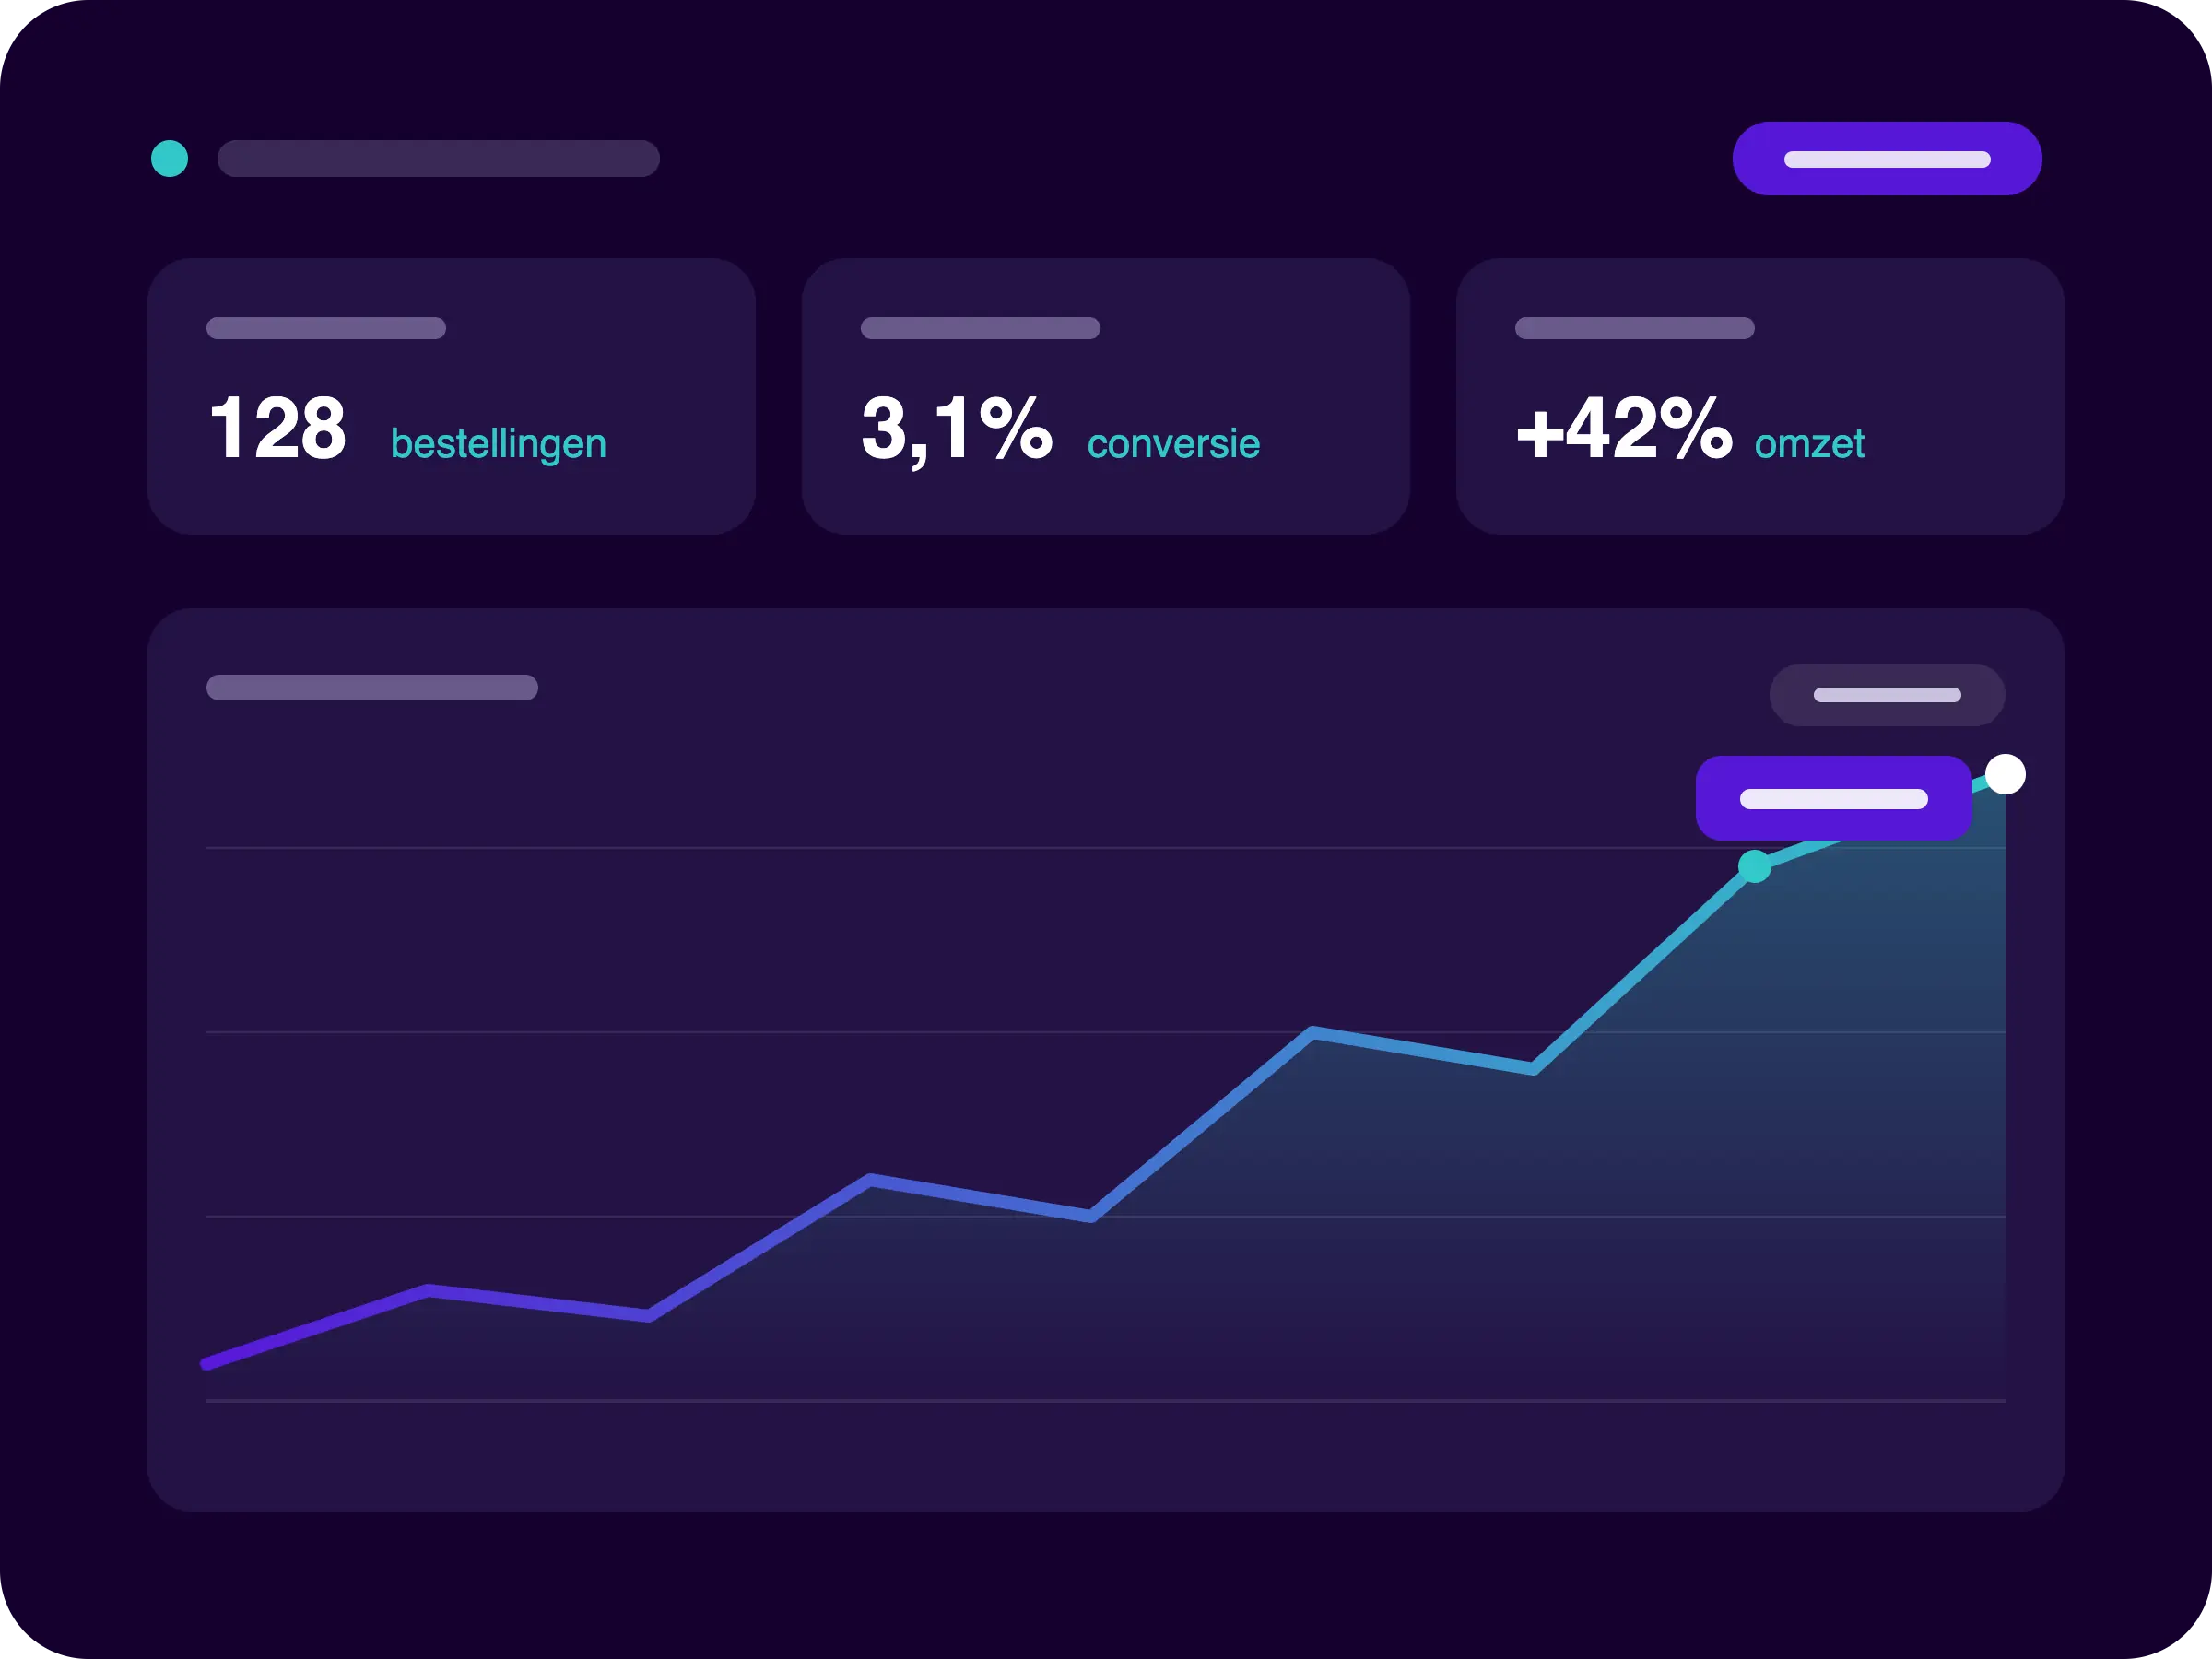Viewport: 2212px width, 1659px height.
Task: Click the "128" value
Action: tap(278, 429)
